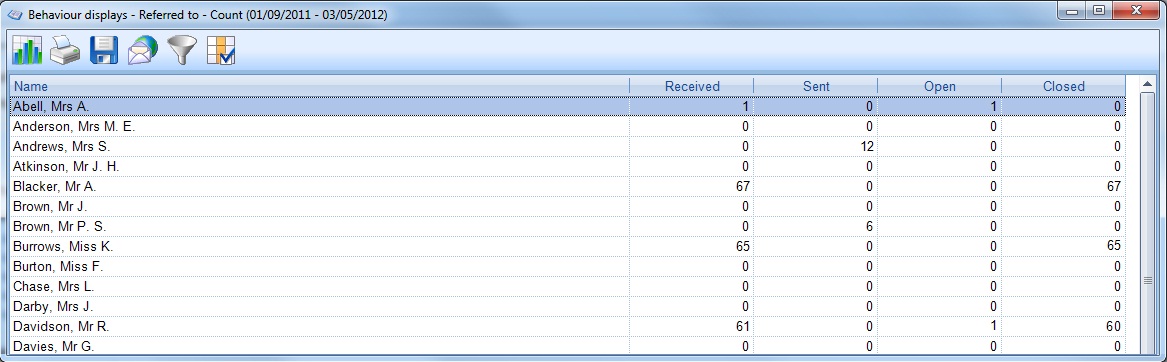Open the bar chart view icon
Screen dimensions: 1167x362
click(x=27, y=50)
